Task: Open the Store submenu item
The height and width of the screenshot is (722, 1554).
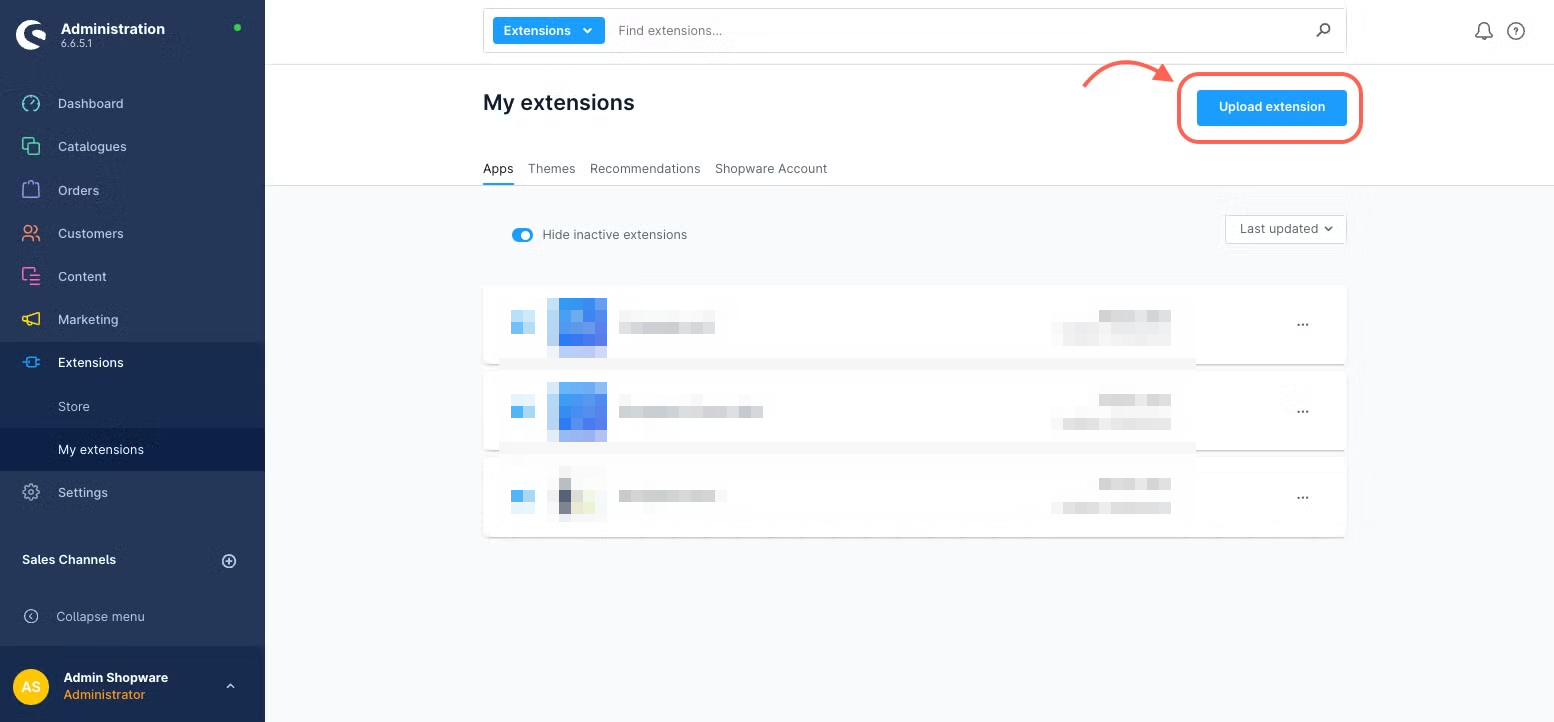Action: pos(132,407)
